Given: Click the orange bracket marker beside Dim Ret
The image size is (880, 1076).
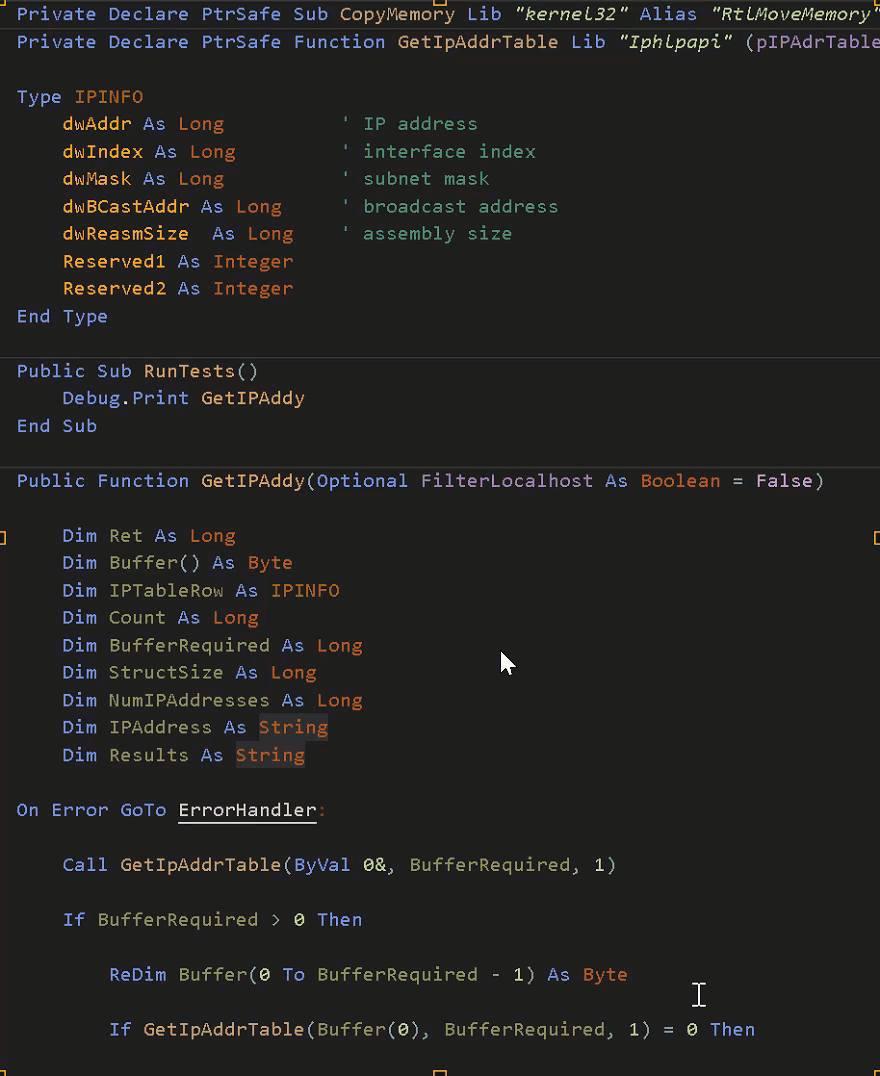Looking at the screenshot, I should tap(4, 537).
